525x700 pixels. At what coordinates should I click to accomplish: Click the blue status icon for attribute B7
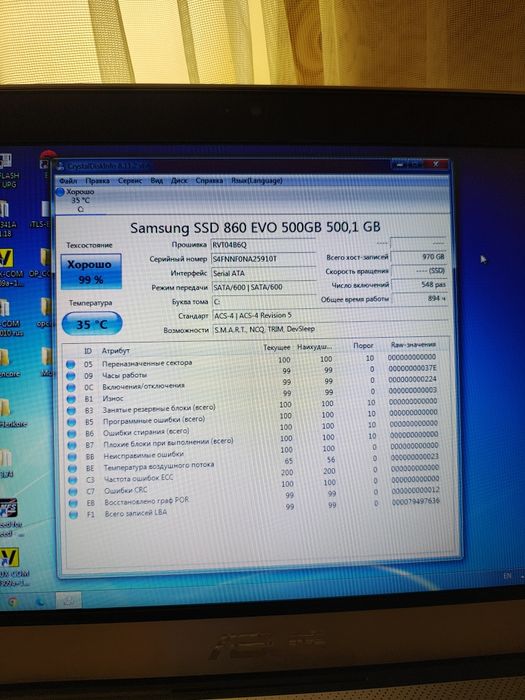pyautogui.click(x=71, y=446)
